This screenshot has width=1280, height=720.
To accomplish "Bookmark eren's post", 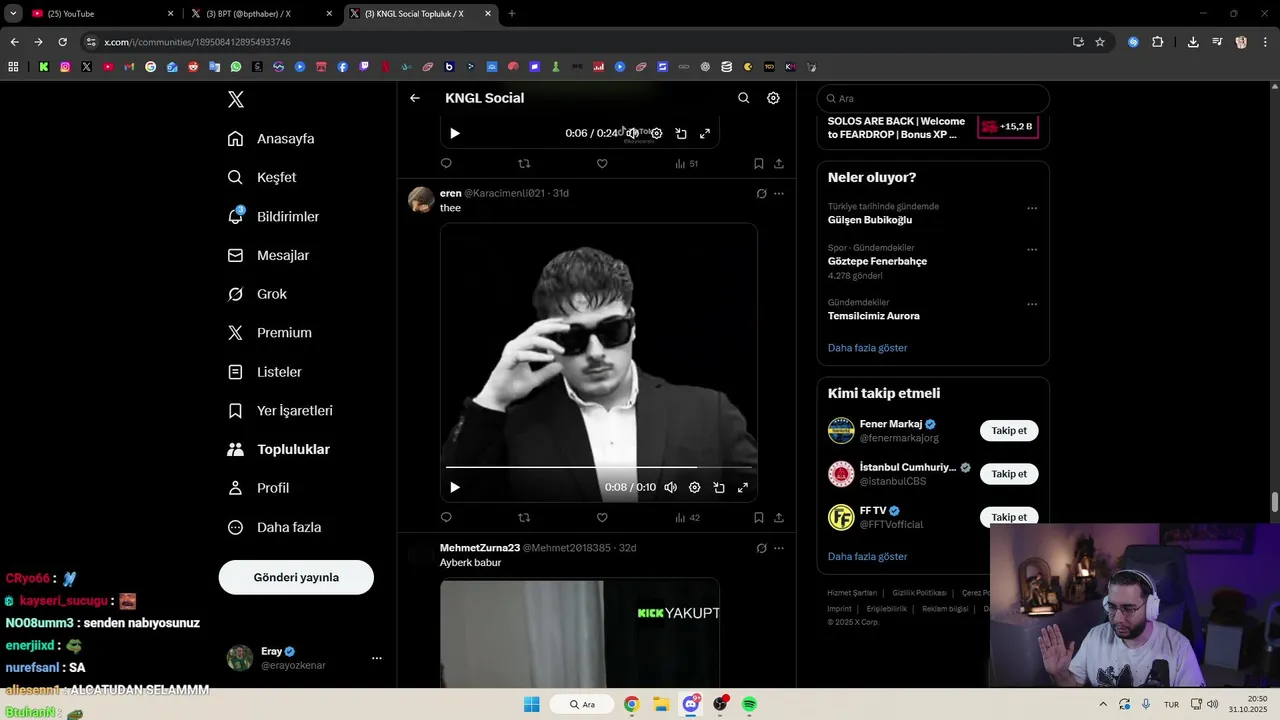I will (x=759, y=517).
